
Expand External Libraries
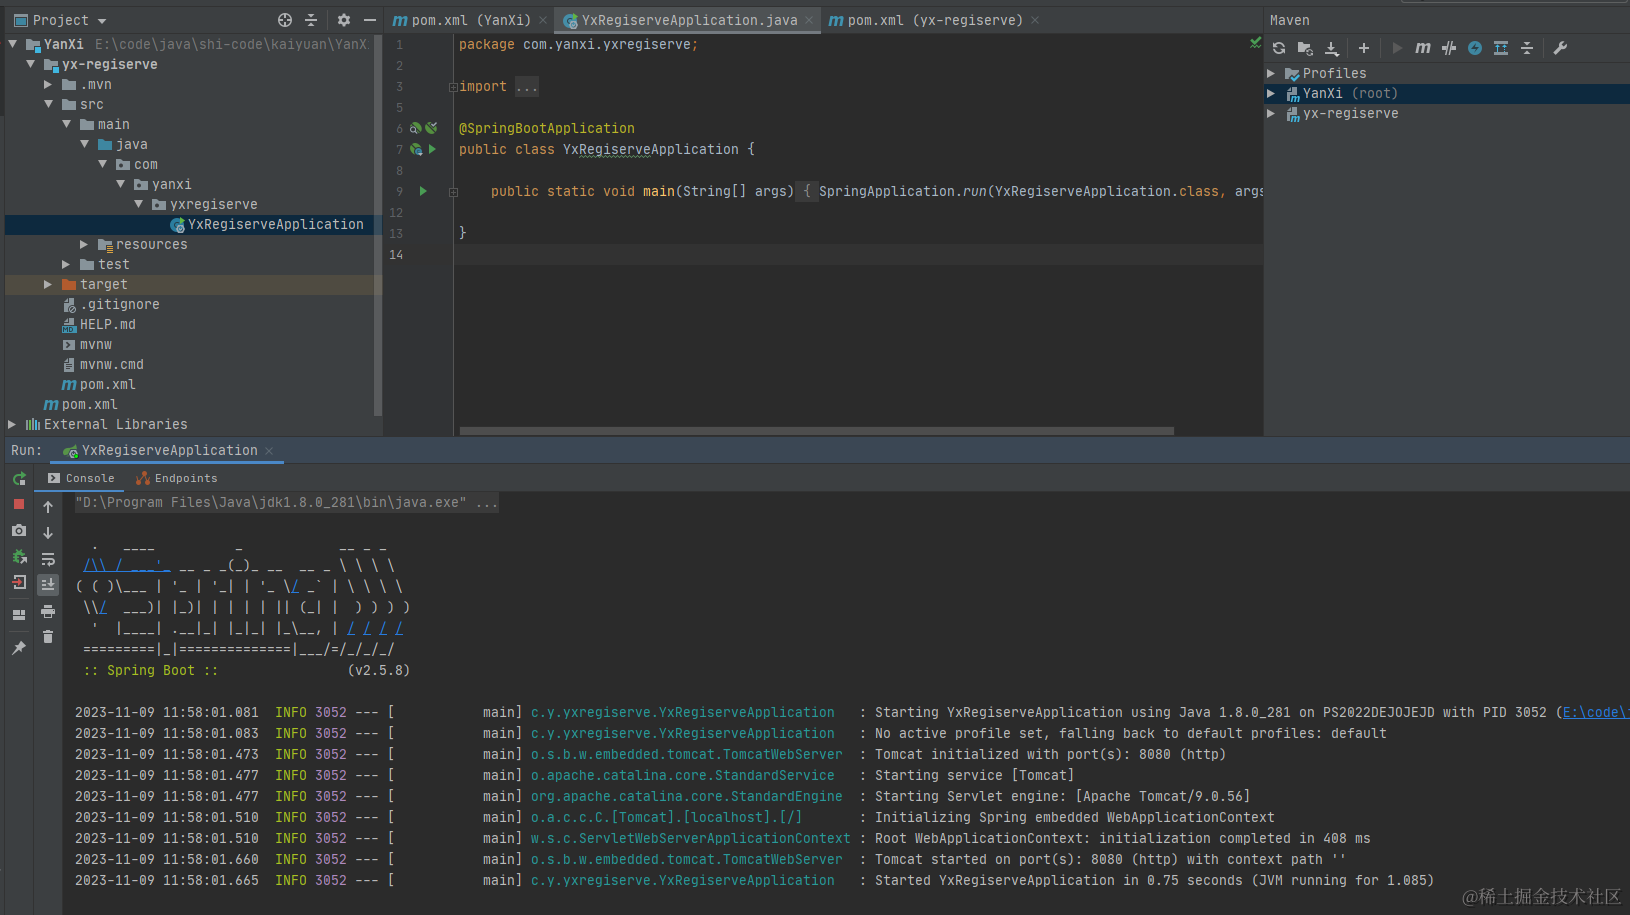[12, 424]
